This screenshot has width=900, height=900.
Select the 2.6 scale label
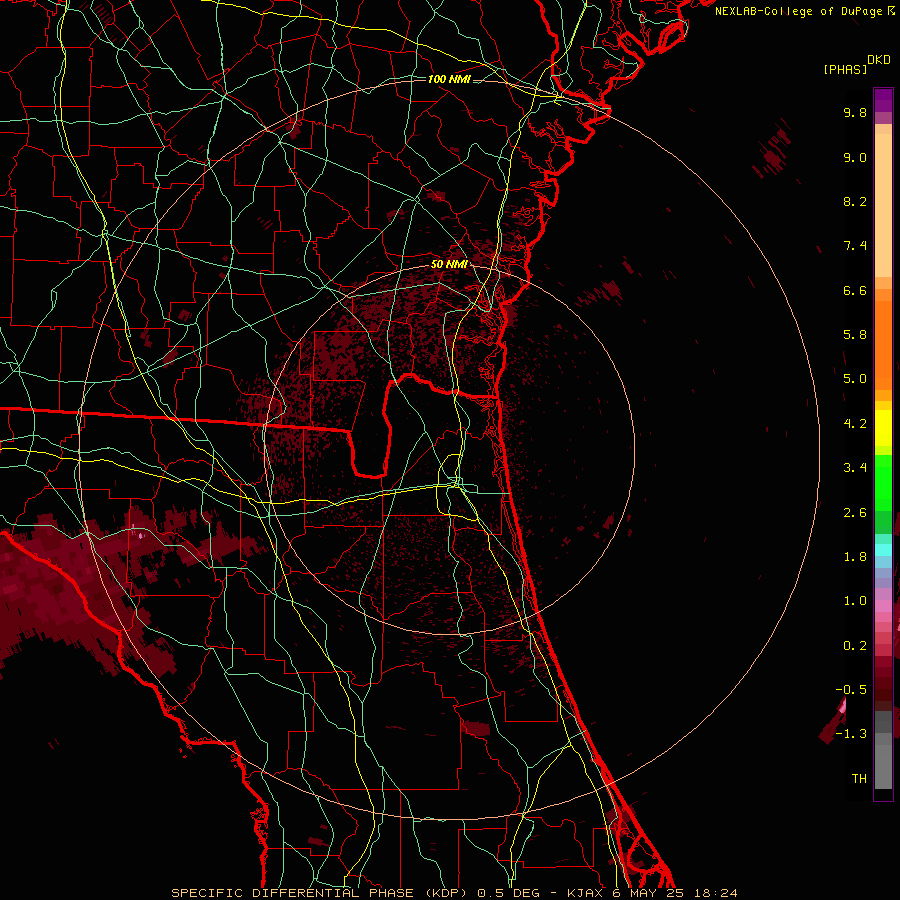point(855,513)
